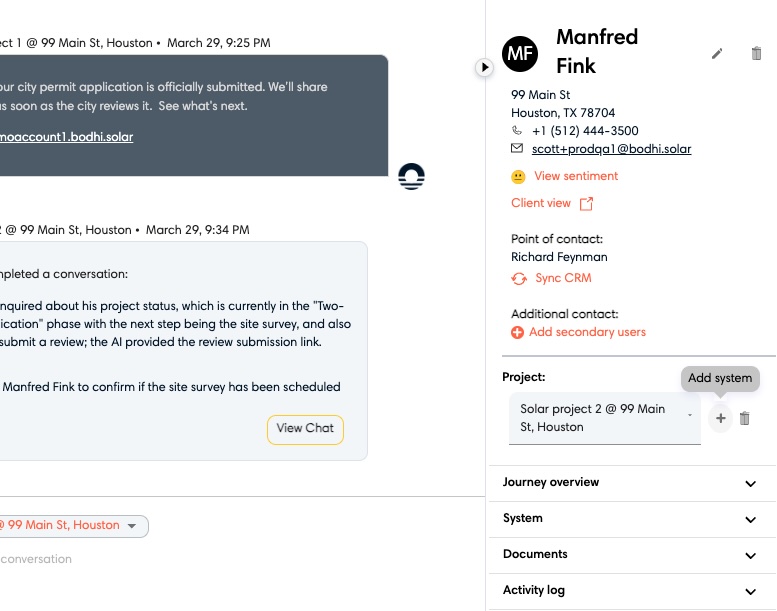Click Add secondary users link
Image resolution: width=777 pixels, height=611 pixels.
[x=586, y=332]
